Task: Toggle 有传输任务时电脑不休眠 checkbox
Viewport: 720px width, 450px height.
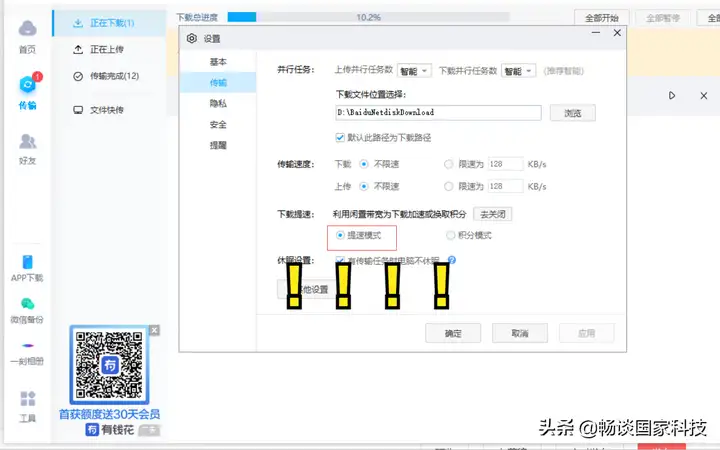Action: (340, 260)
